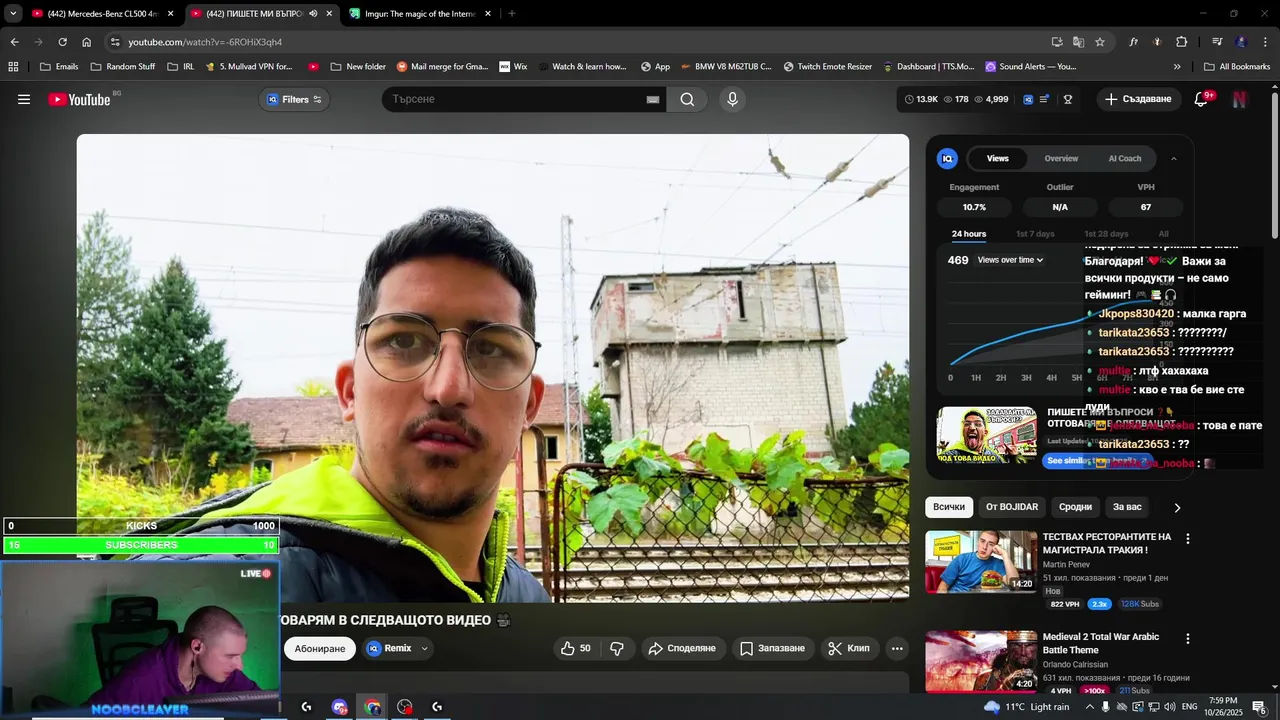Reload the page
The height and width of the screenshot is (720, 1280).
pyautogui.click(x=62, y=42)
